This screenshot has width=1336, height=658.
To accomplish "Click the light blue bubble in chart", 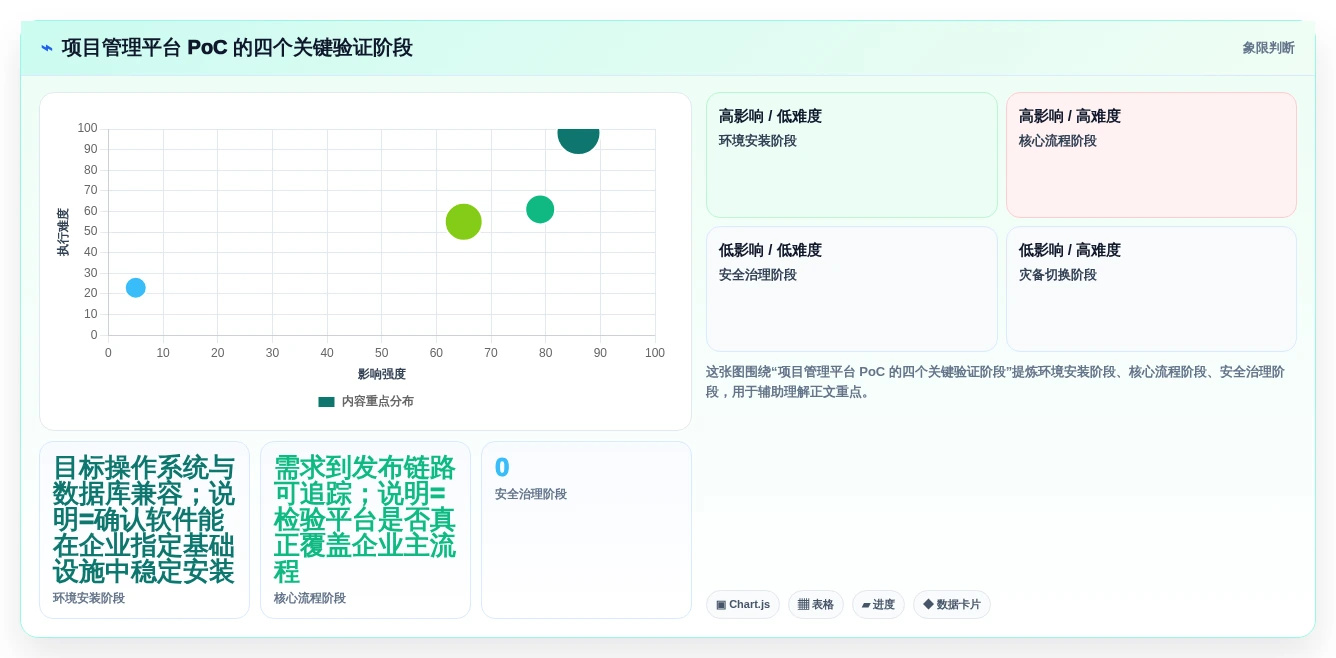I will coord(136,287).
